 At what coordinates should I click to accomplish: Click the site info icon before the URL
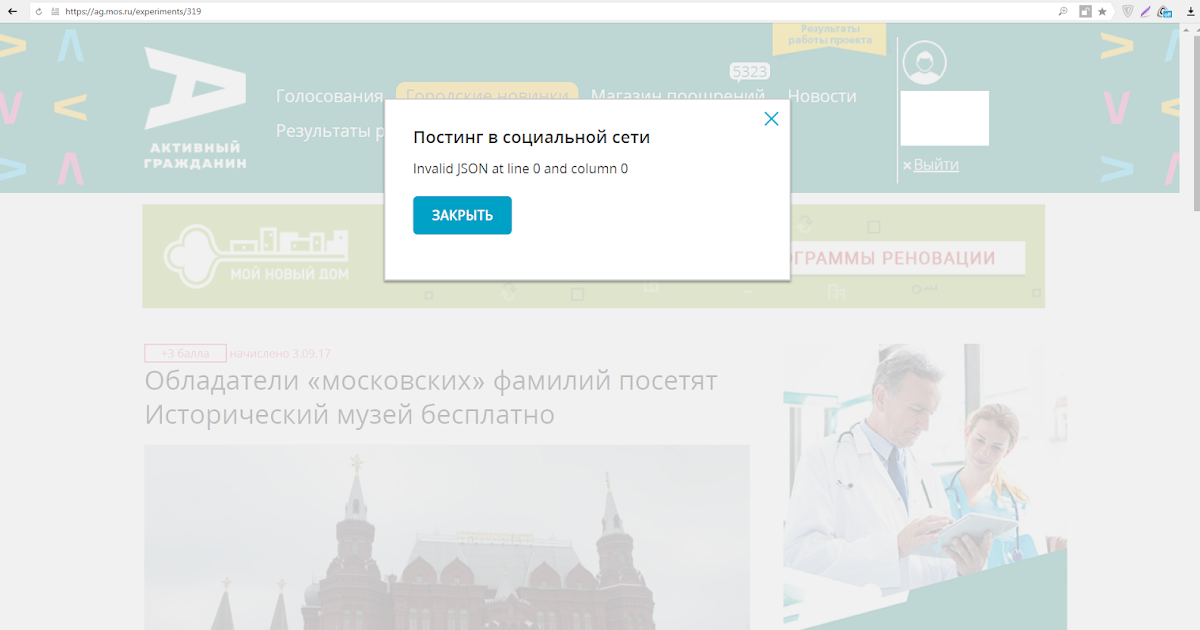pyautogui.click(x=56, y=11)
